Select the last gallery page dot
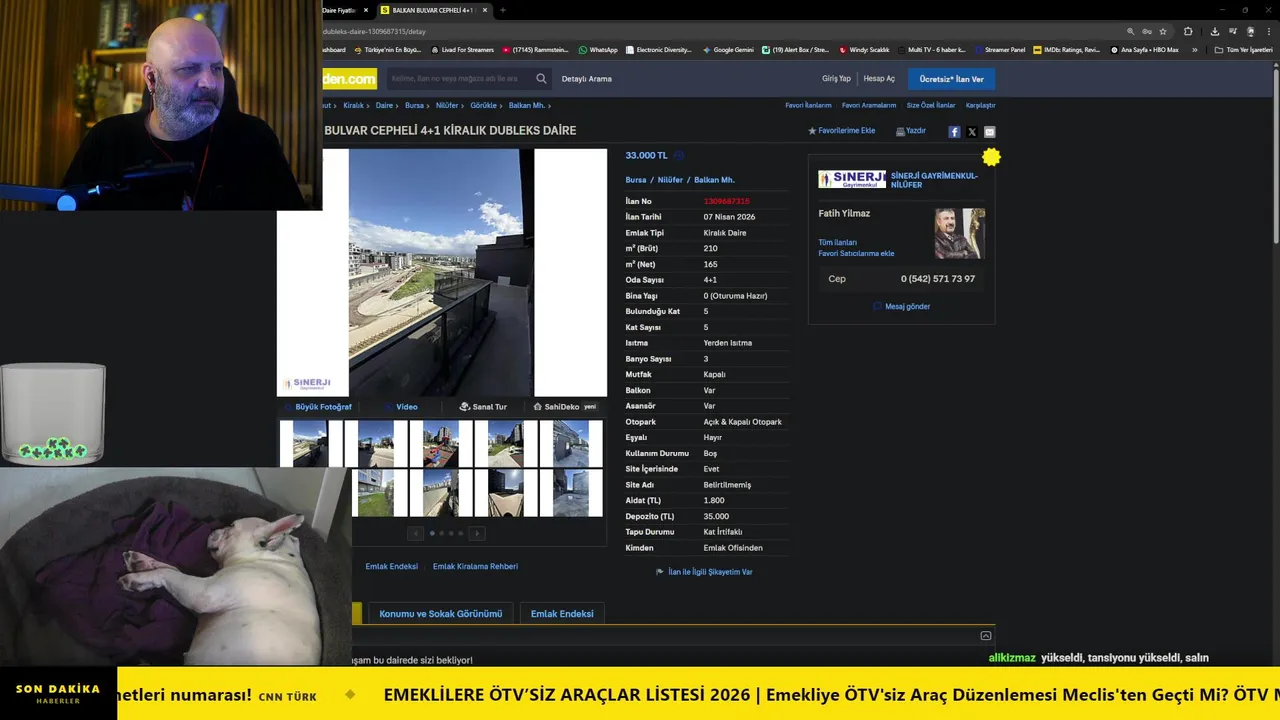The height and width of the screenshot is (720, 1280). (459, 533)
